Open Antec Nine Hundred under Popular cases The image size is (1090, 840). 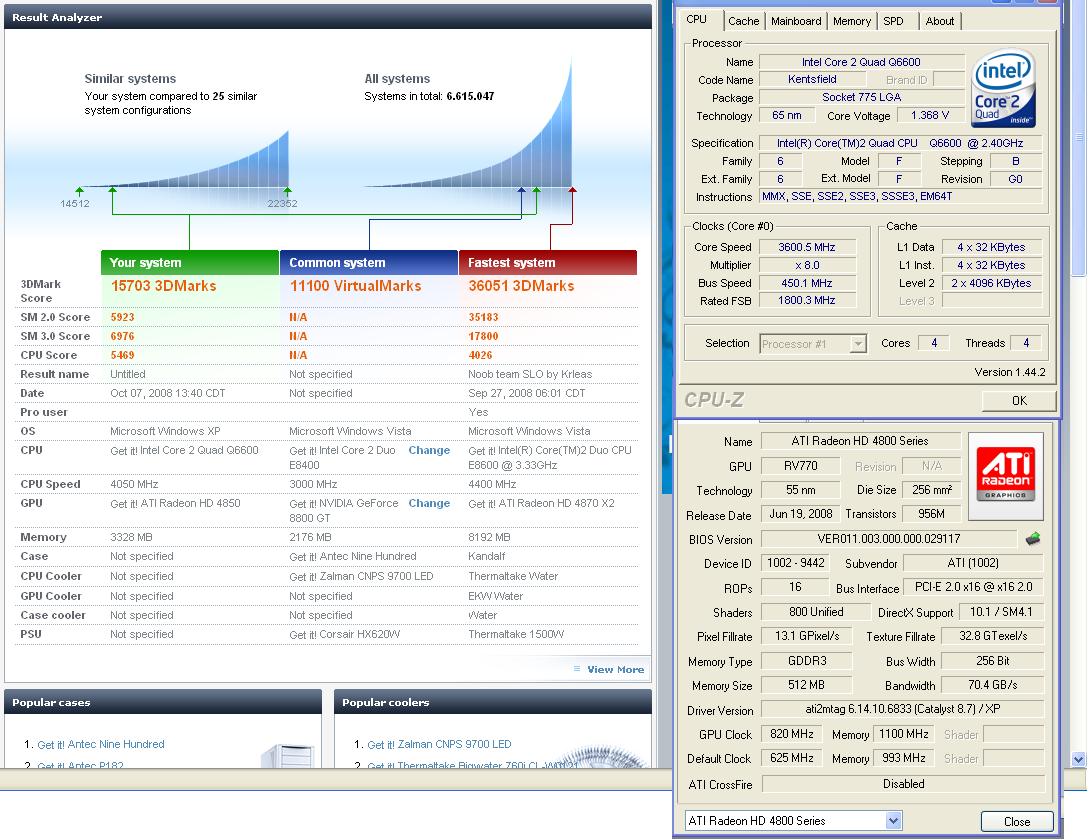tap(101, 744)
